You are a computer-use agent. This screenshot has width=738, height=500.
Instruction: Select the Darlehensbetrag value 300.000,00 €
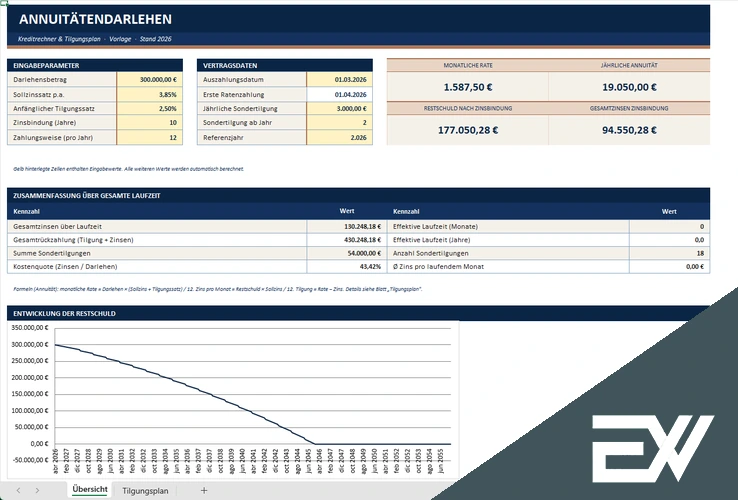pos(150,80)
